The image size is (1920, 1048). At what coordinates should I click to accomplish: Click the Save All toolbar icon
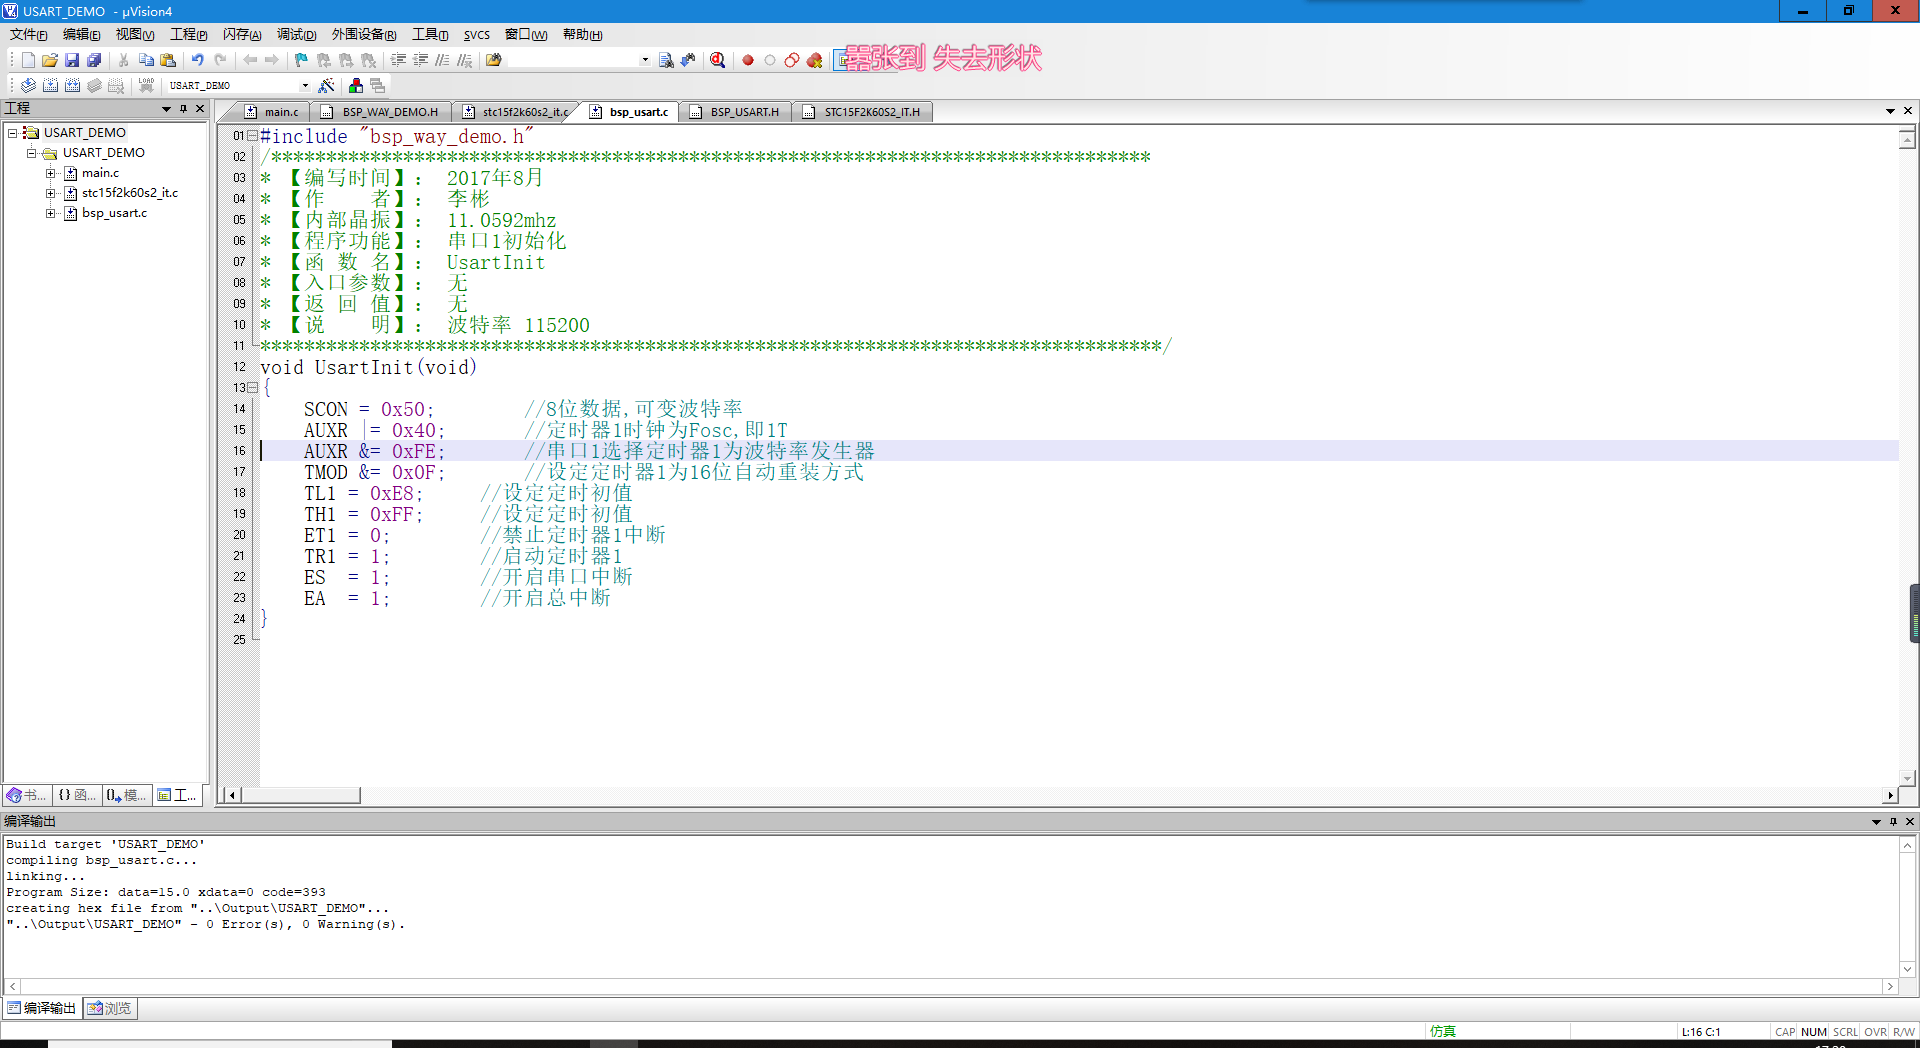tap(94, 60)
